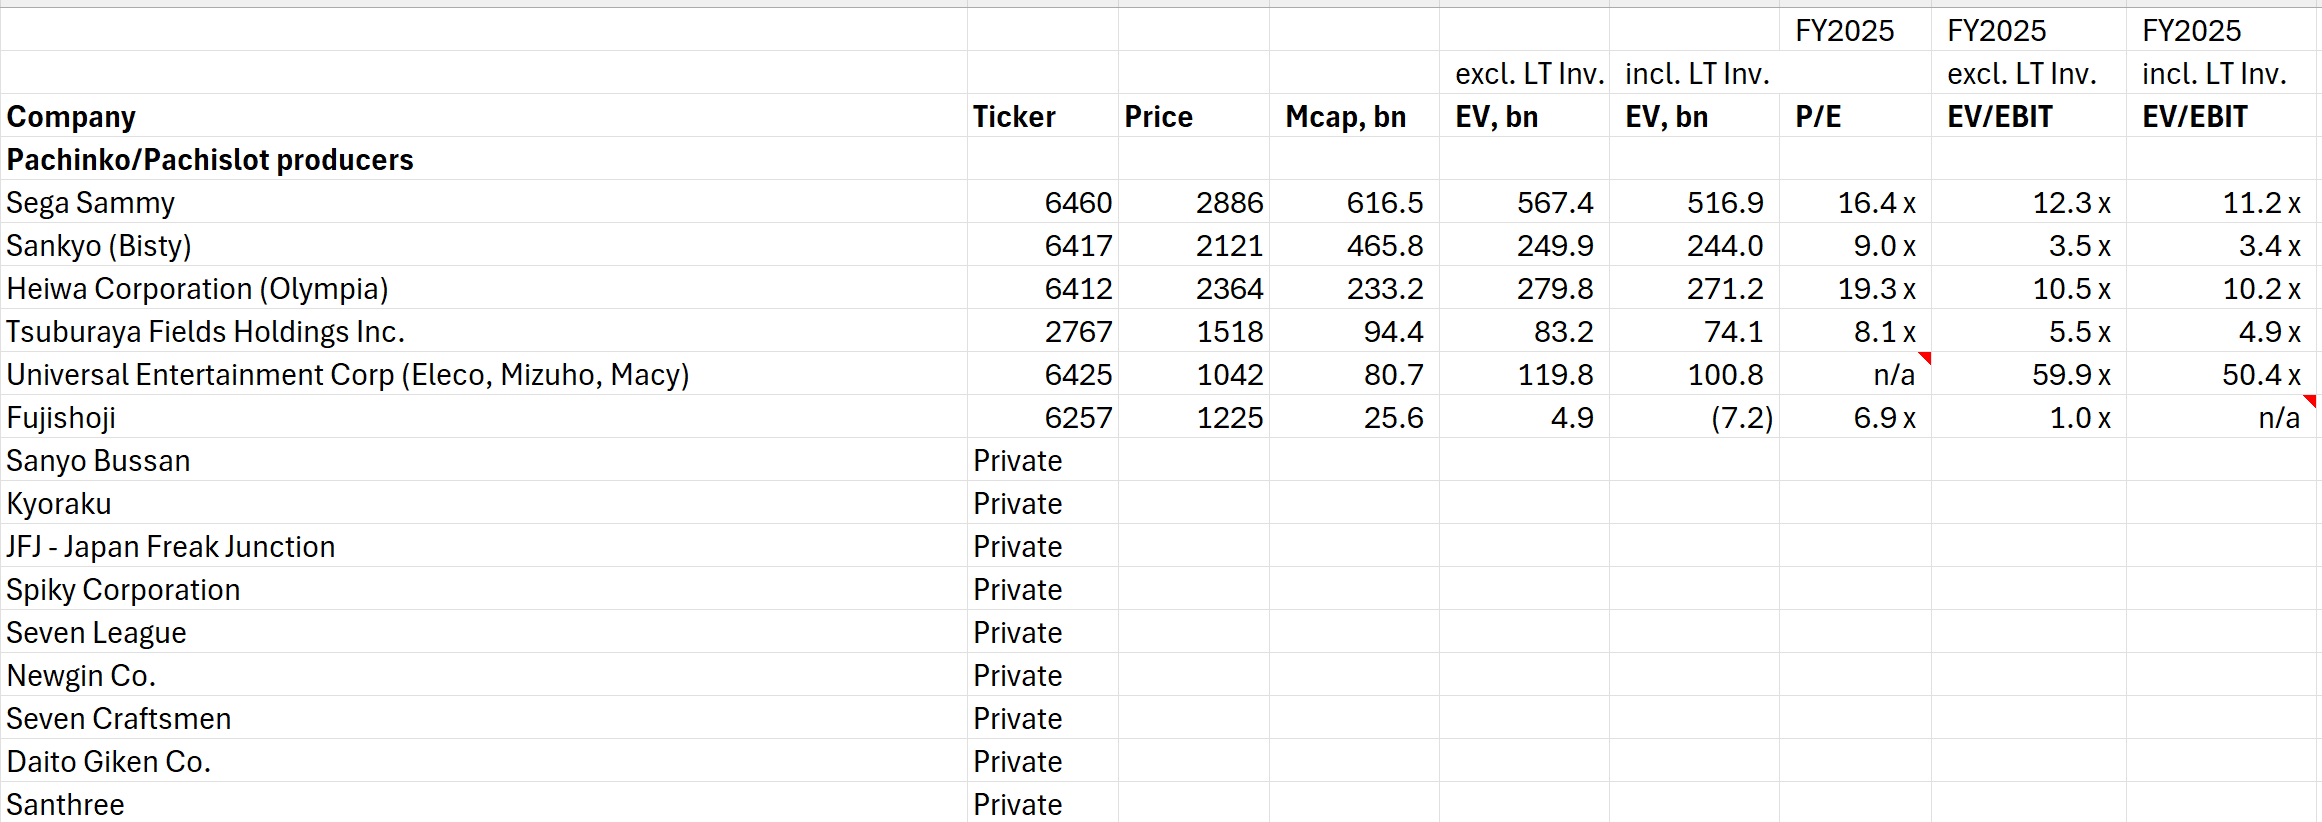Click the Ticker column header cell

[1043, 116]
